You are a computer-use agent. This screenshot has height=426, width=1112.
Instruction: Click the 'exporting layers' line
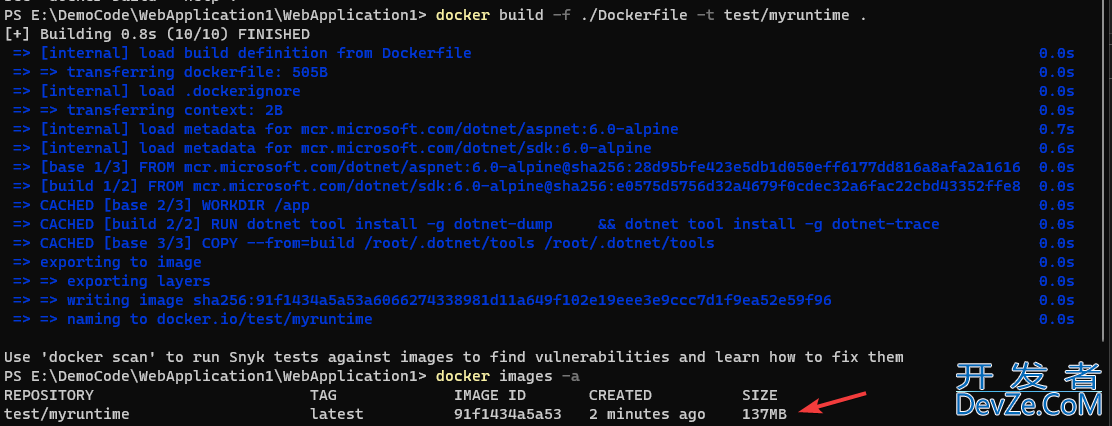111,282
